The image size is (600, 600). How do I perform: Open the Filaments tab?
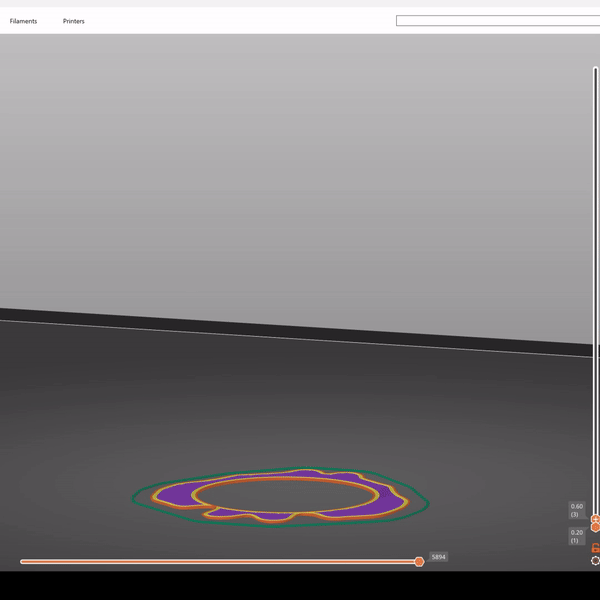coord(23,21)
